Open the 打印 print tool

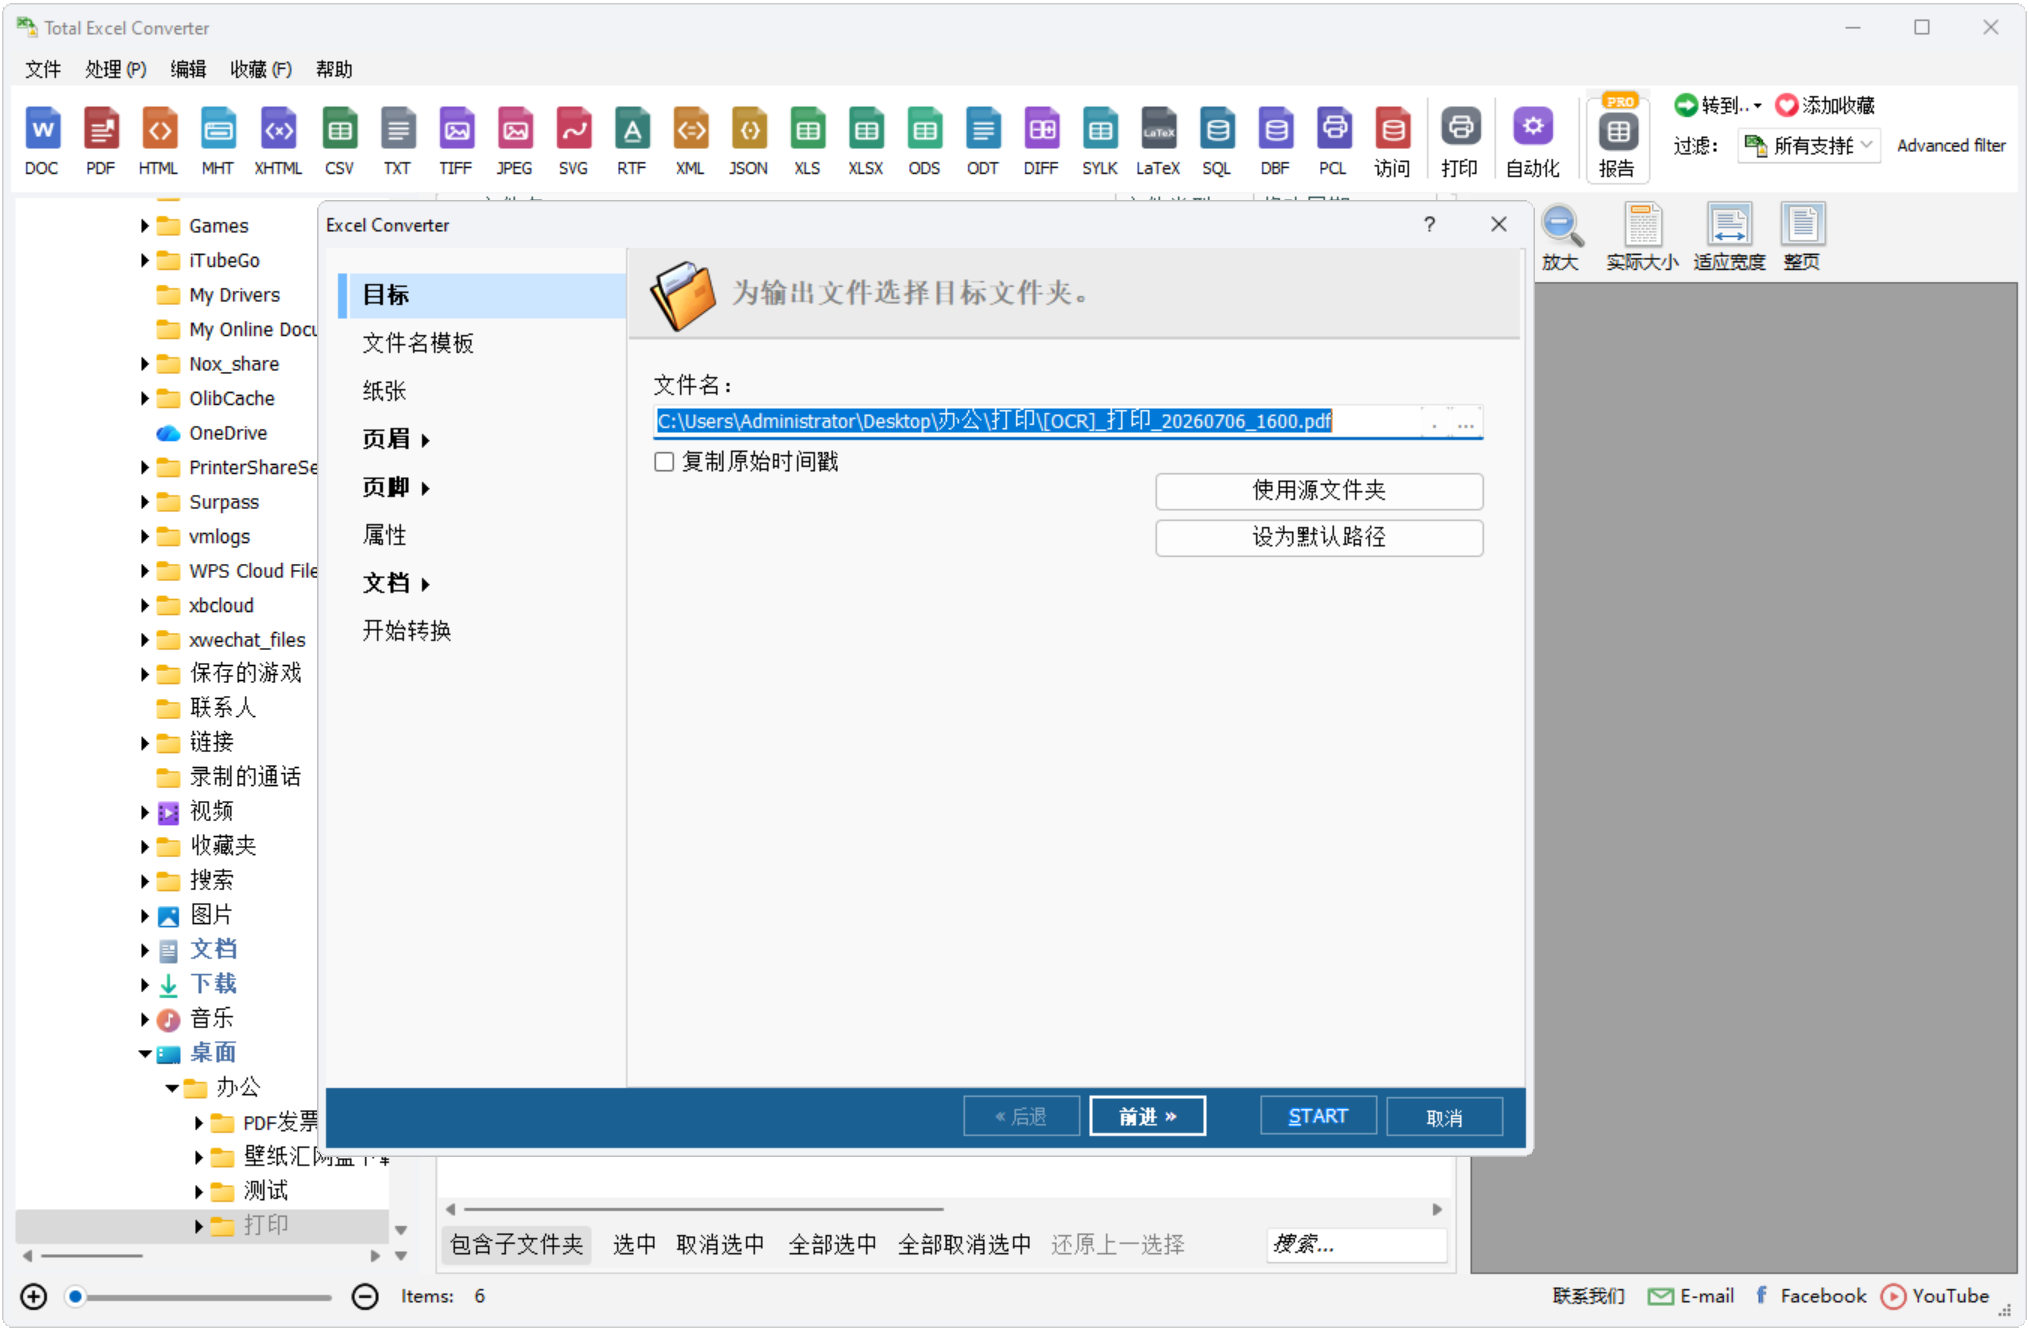1460,141
